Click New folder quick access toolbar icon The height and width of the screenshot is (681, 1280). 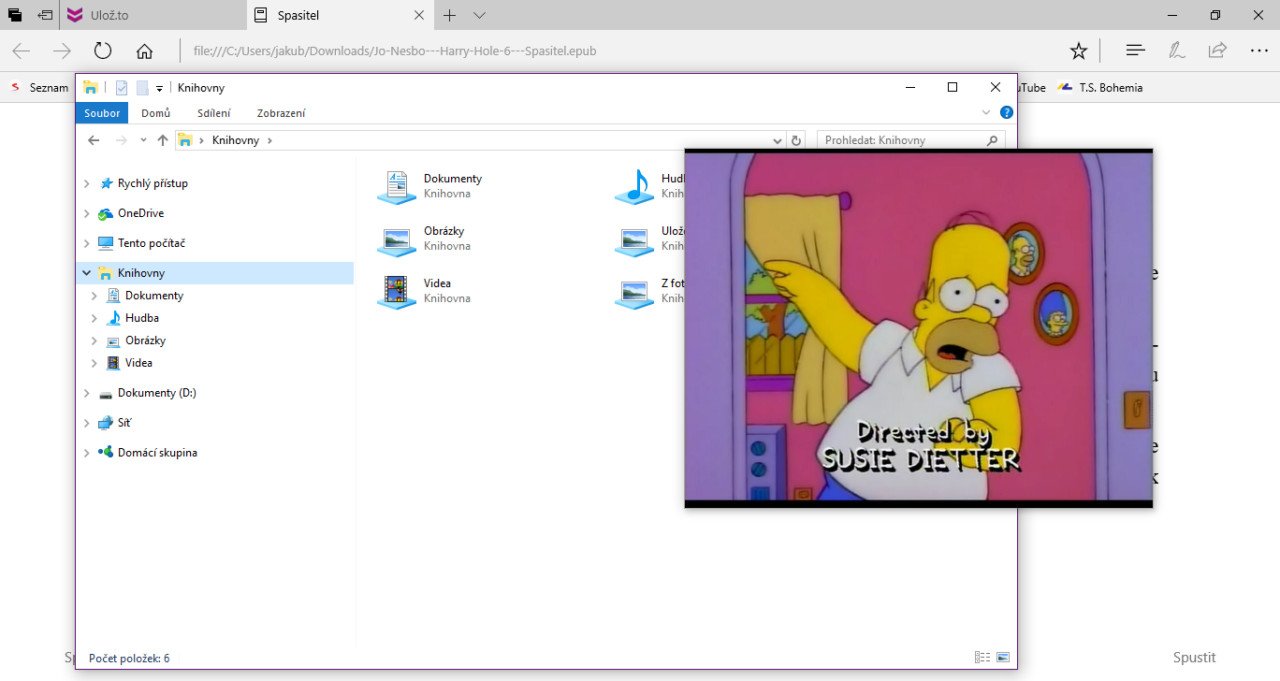point(142,88)
